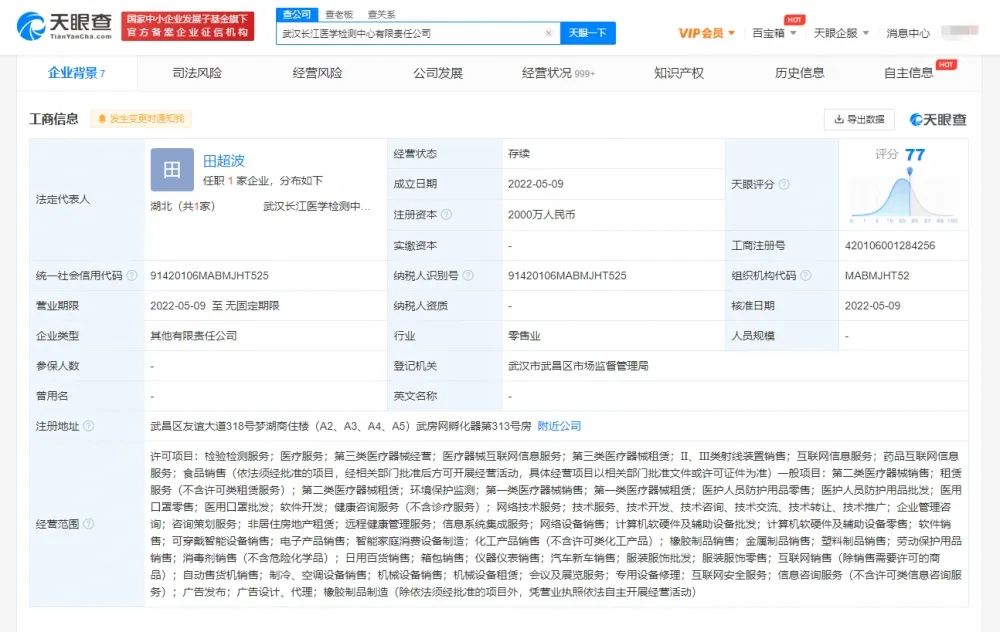The height and width of the screenshot is (632, 1000).
Task: Click the 成立日期 value 2022-05-09
Action: [x=536, y=184]
